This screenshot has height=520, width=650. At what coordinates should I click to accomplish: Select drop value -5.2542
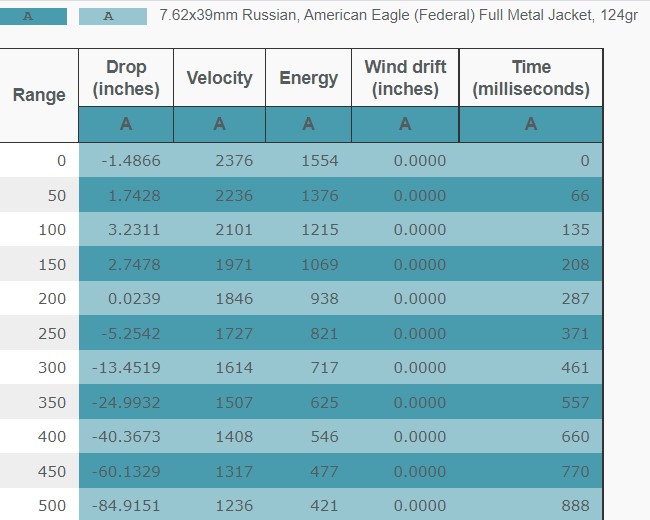tap(131, 333)
